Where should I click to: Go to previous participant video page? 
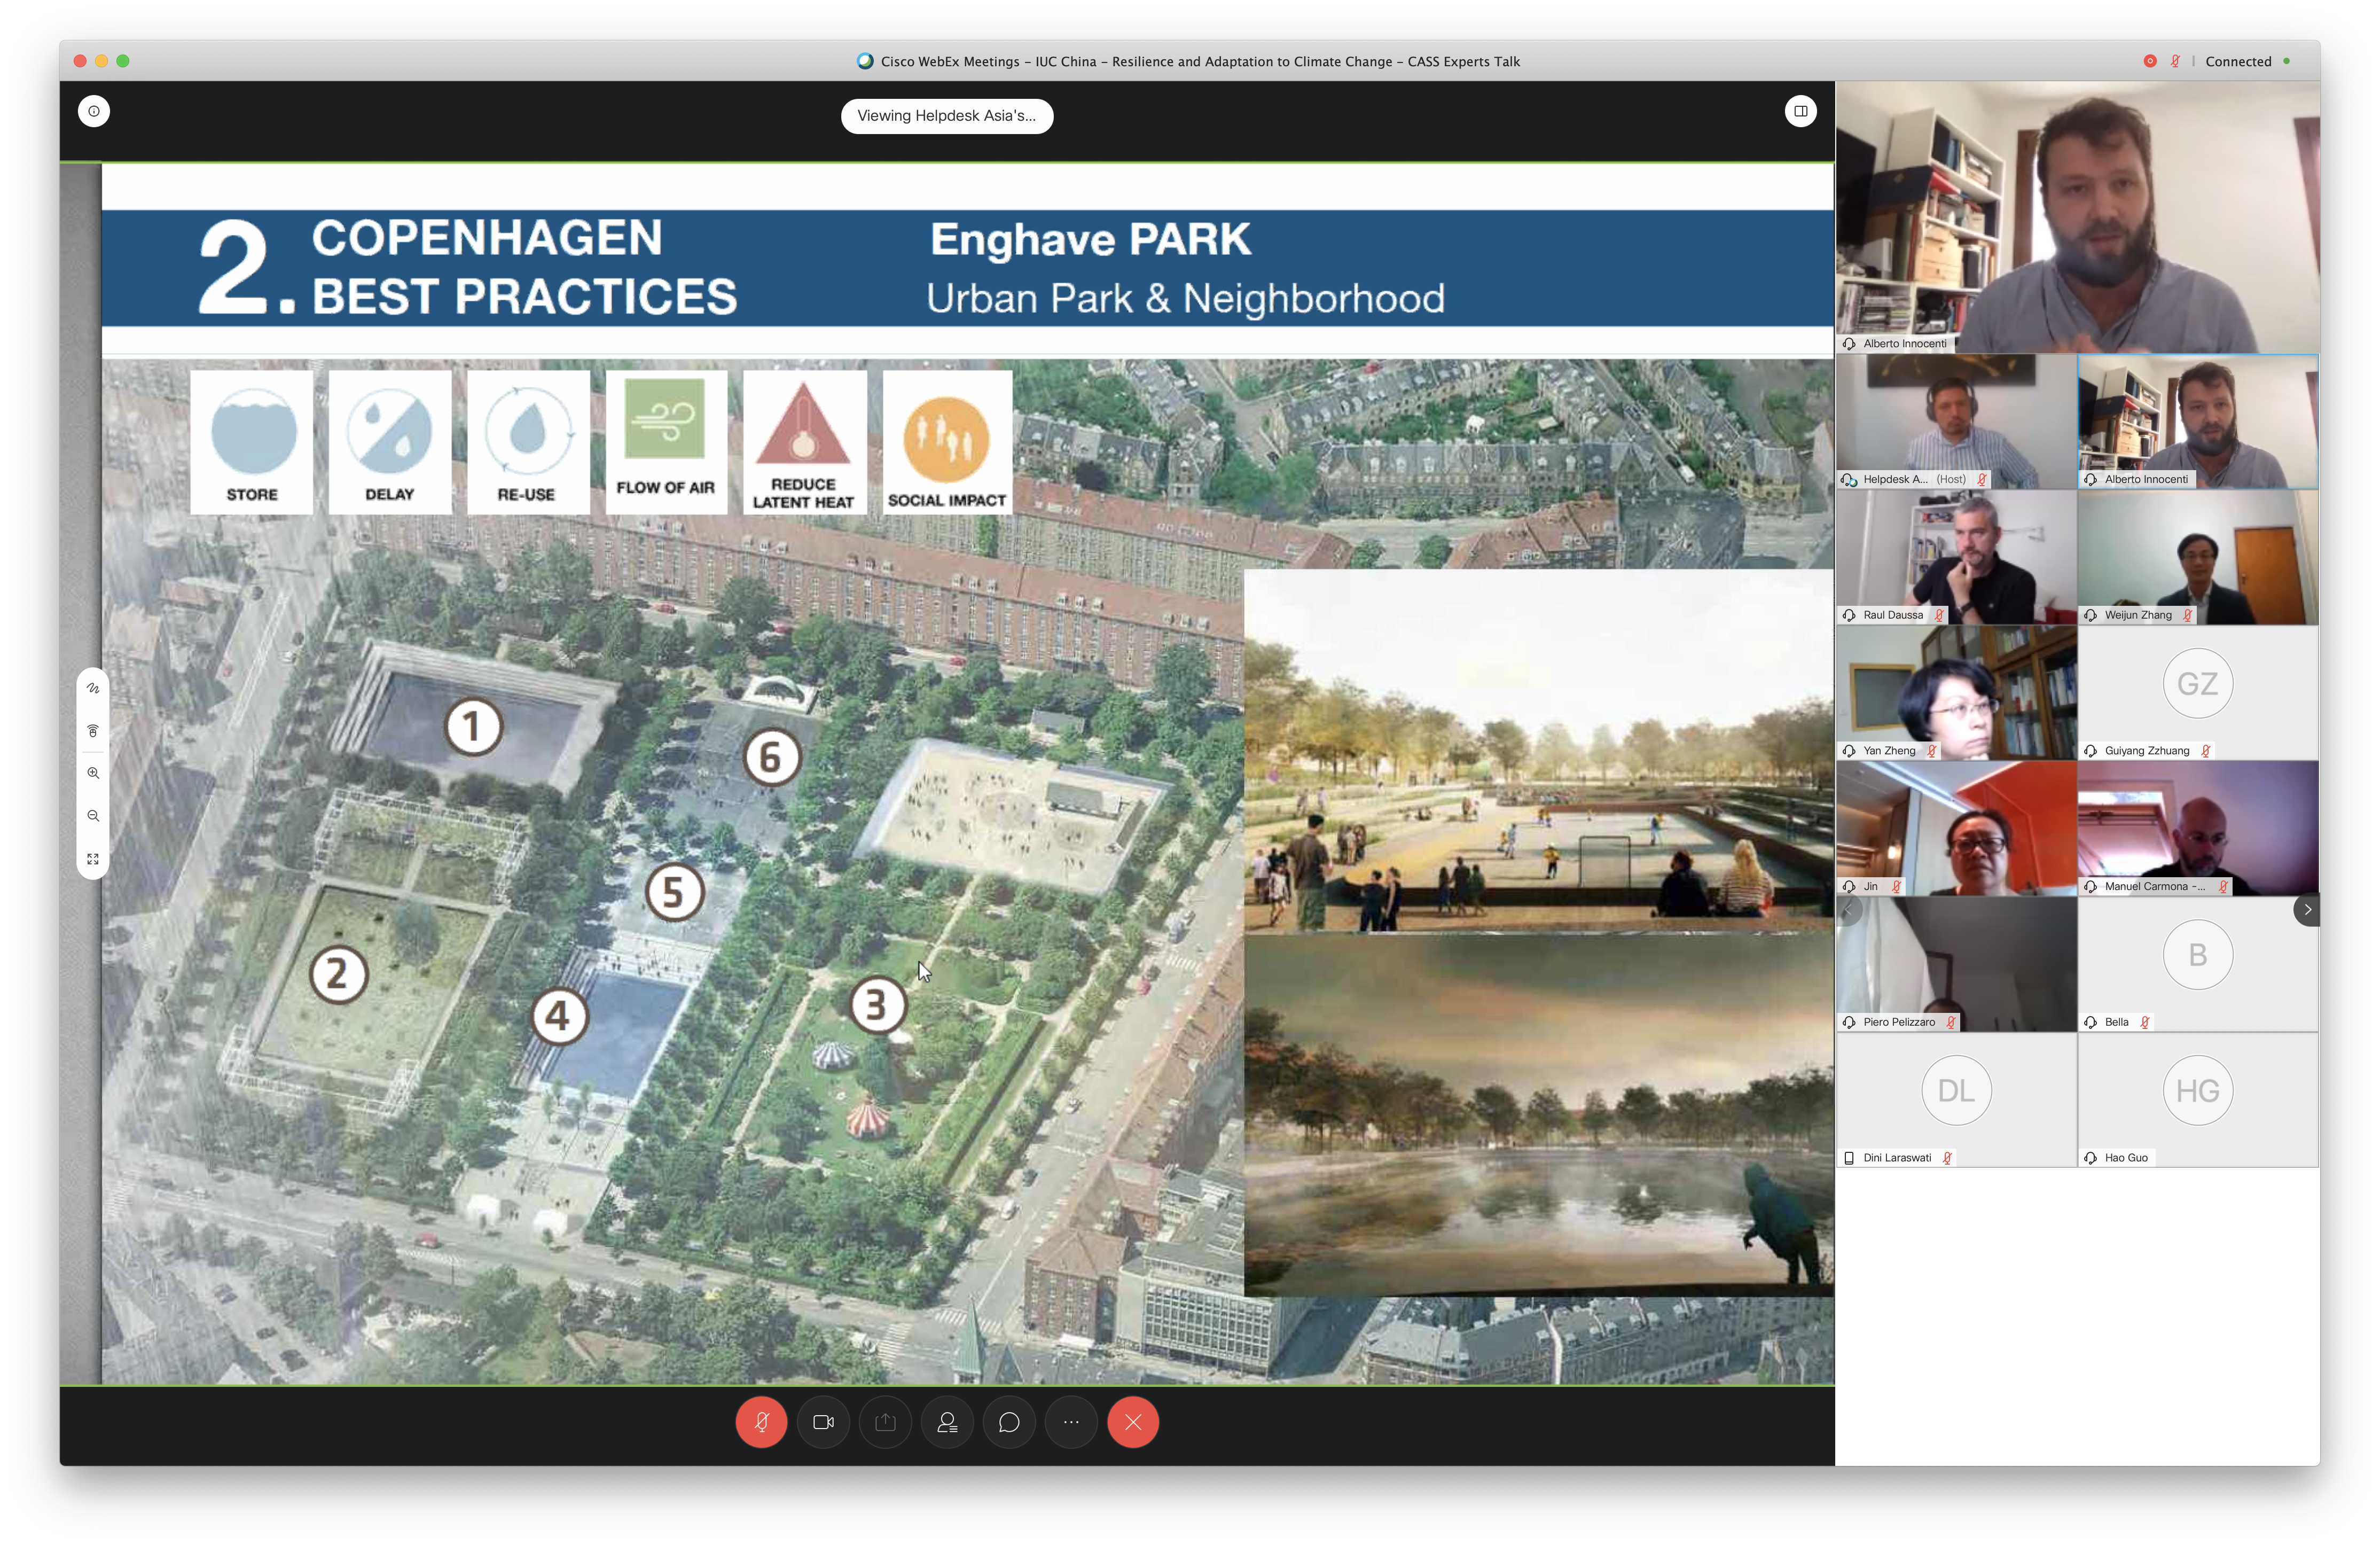pyautogui.click(x=1849, y=909)
